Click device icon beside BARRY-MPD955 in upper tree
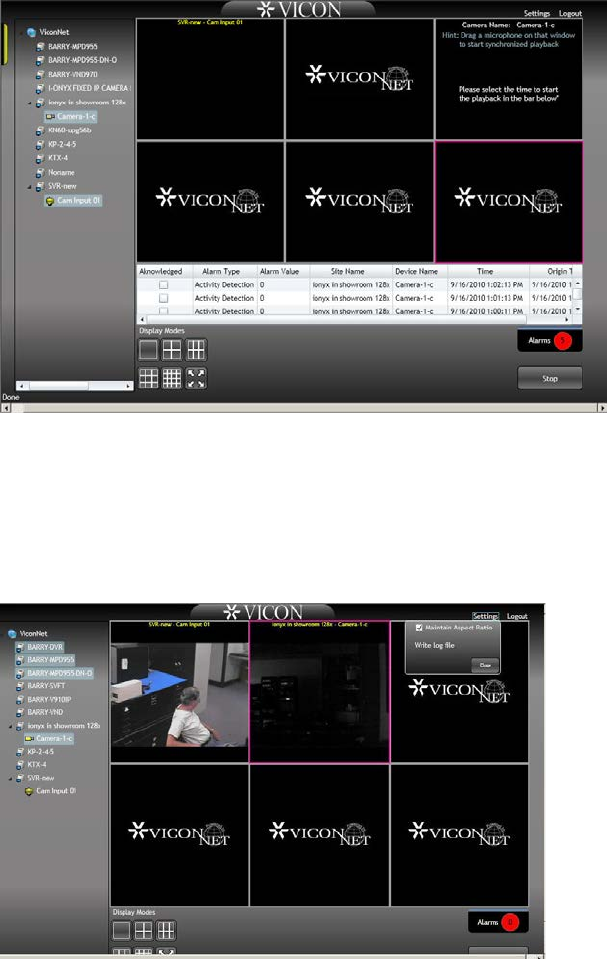The image size is (607, 959). [40, 46]
